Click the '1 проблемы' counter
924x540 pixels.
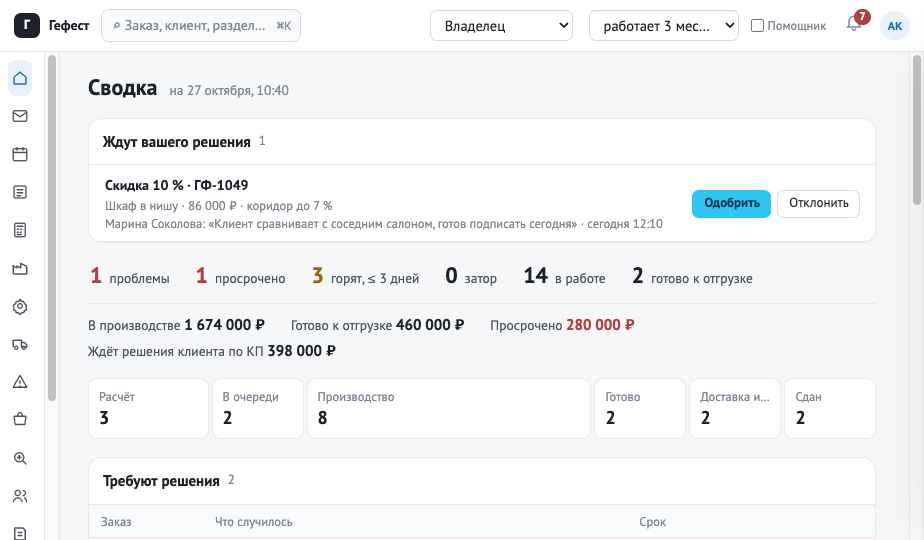point(130,276)
